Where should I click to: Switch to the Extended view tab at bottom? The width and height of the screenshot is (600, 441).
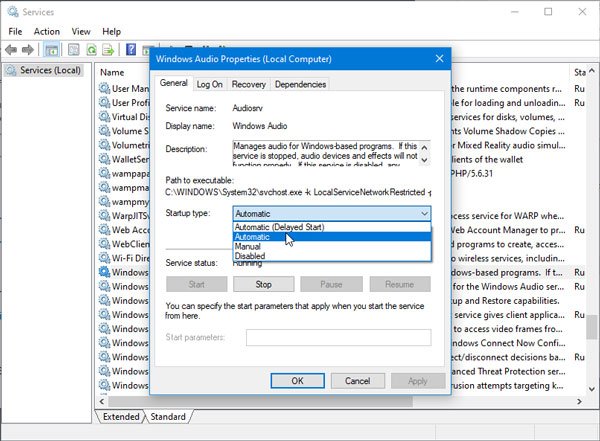[x=121, y=416]
